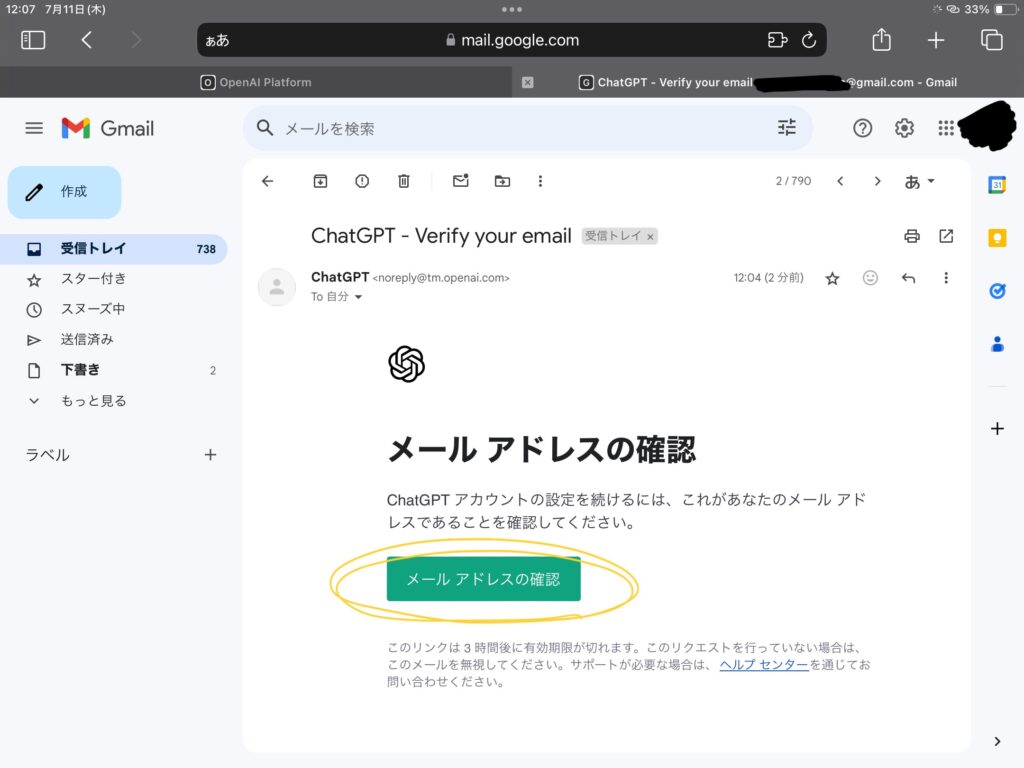The width and height of the screenshot is (1024, 768).
Task: Report this email as spam
Action: coord(362,181)
